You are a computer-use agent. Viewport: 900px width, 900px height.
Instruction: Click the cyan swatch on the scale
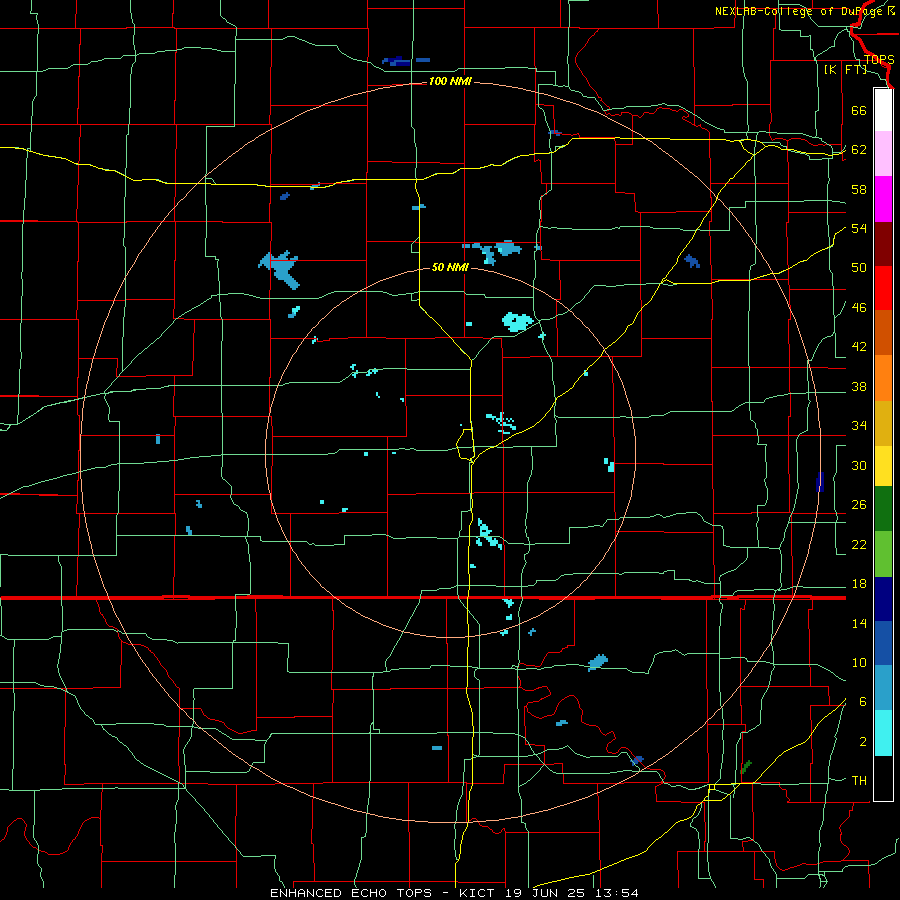[x=883, y=733]
